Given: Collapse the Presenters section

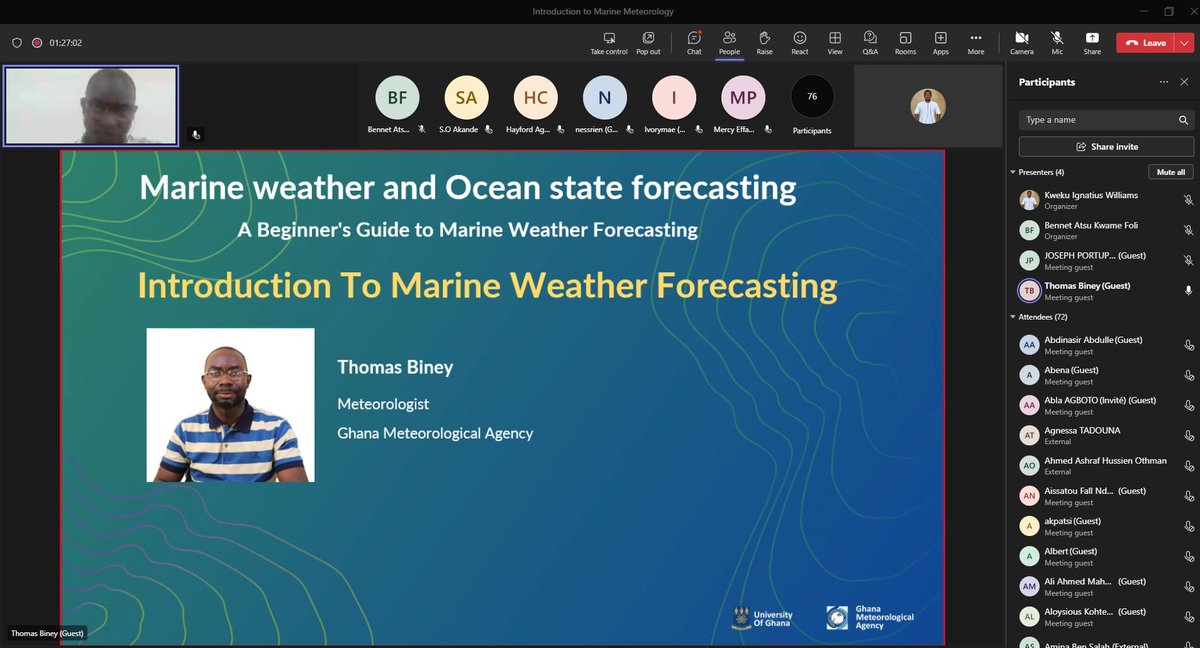Looking at the screenshot, I should pyautogui.click(x=1013, y=172).
